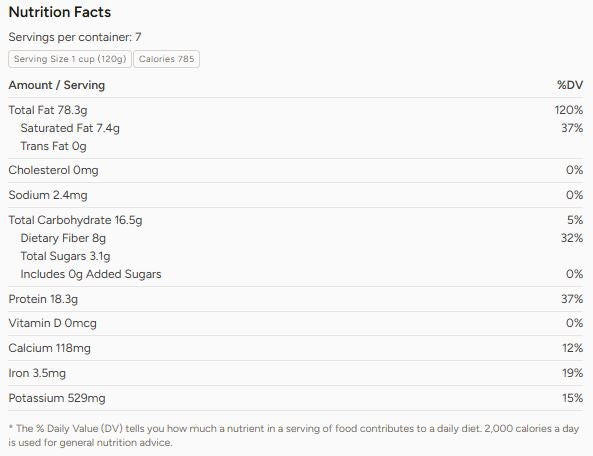This screenshot has height=456, width=593.
Task: Click the Sodium 2.4mg row
Action: 296,195
